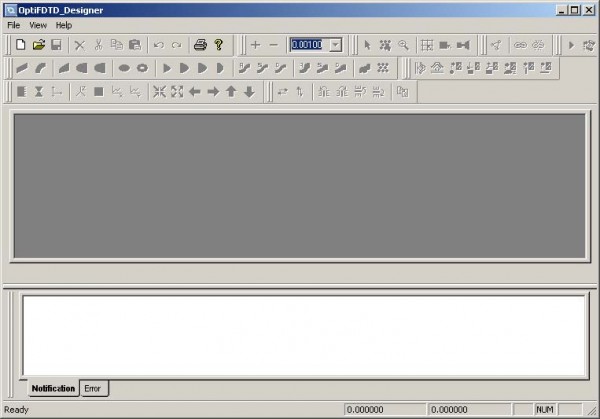Click the yellow question mark Help icon
The width and height of the screenshot is (600, 419).
click(218, 45)
